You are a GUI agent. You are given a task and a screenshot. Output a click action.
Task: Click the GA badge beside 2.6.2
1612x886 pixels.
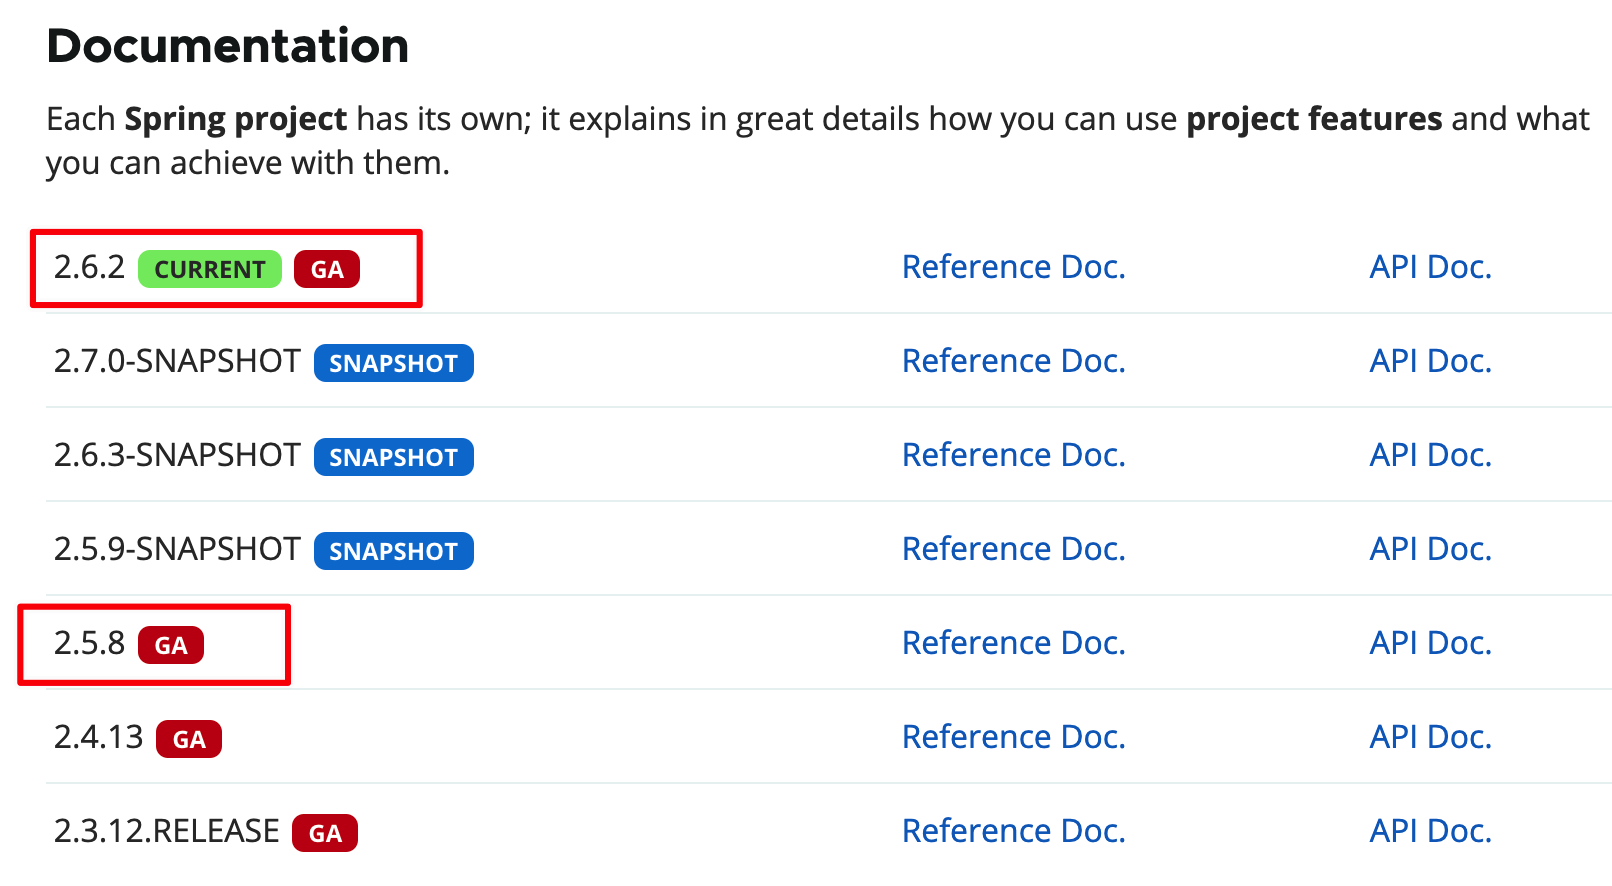(327, 269)
